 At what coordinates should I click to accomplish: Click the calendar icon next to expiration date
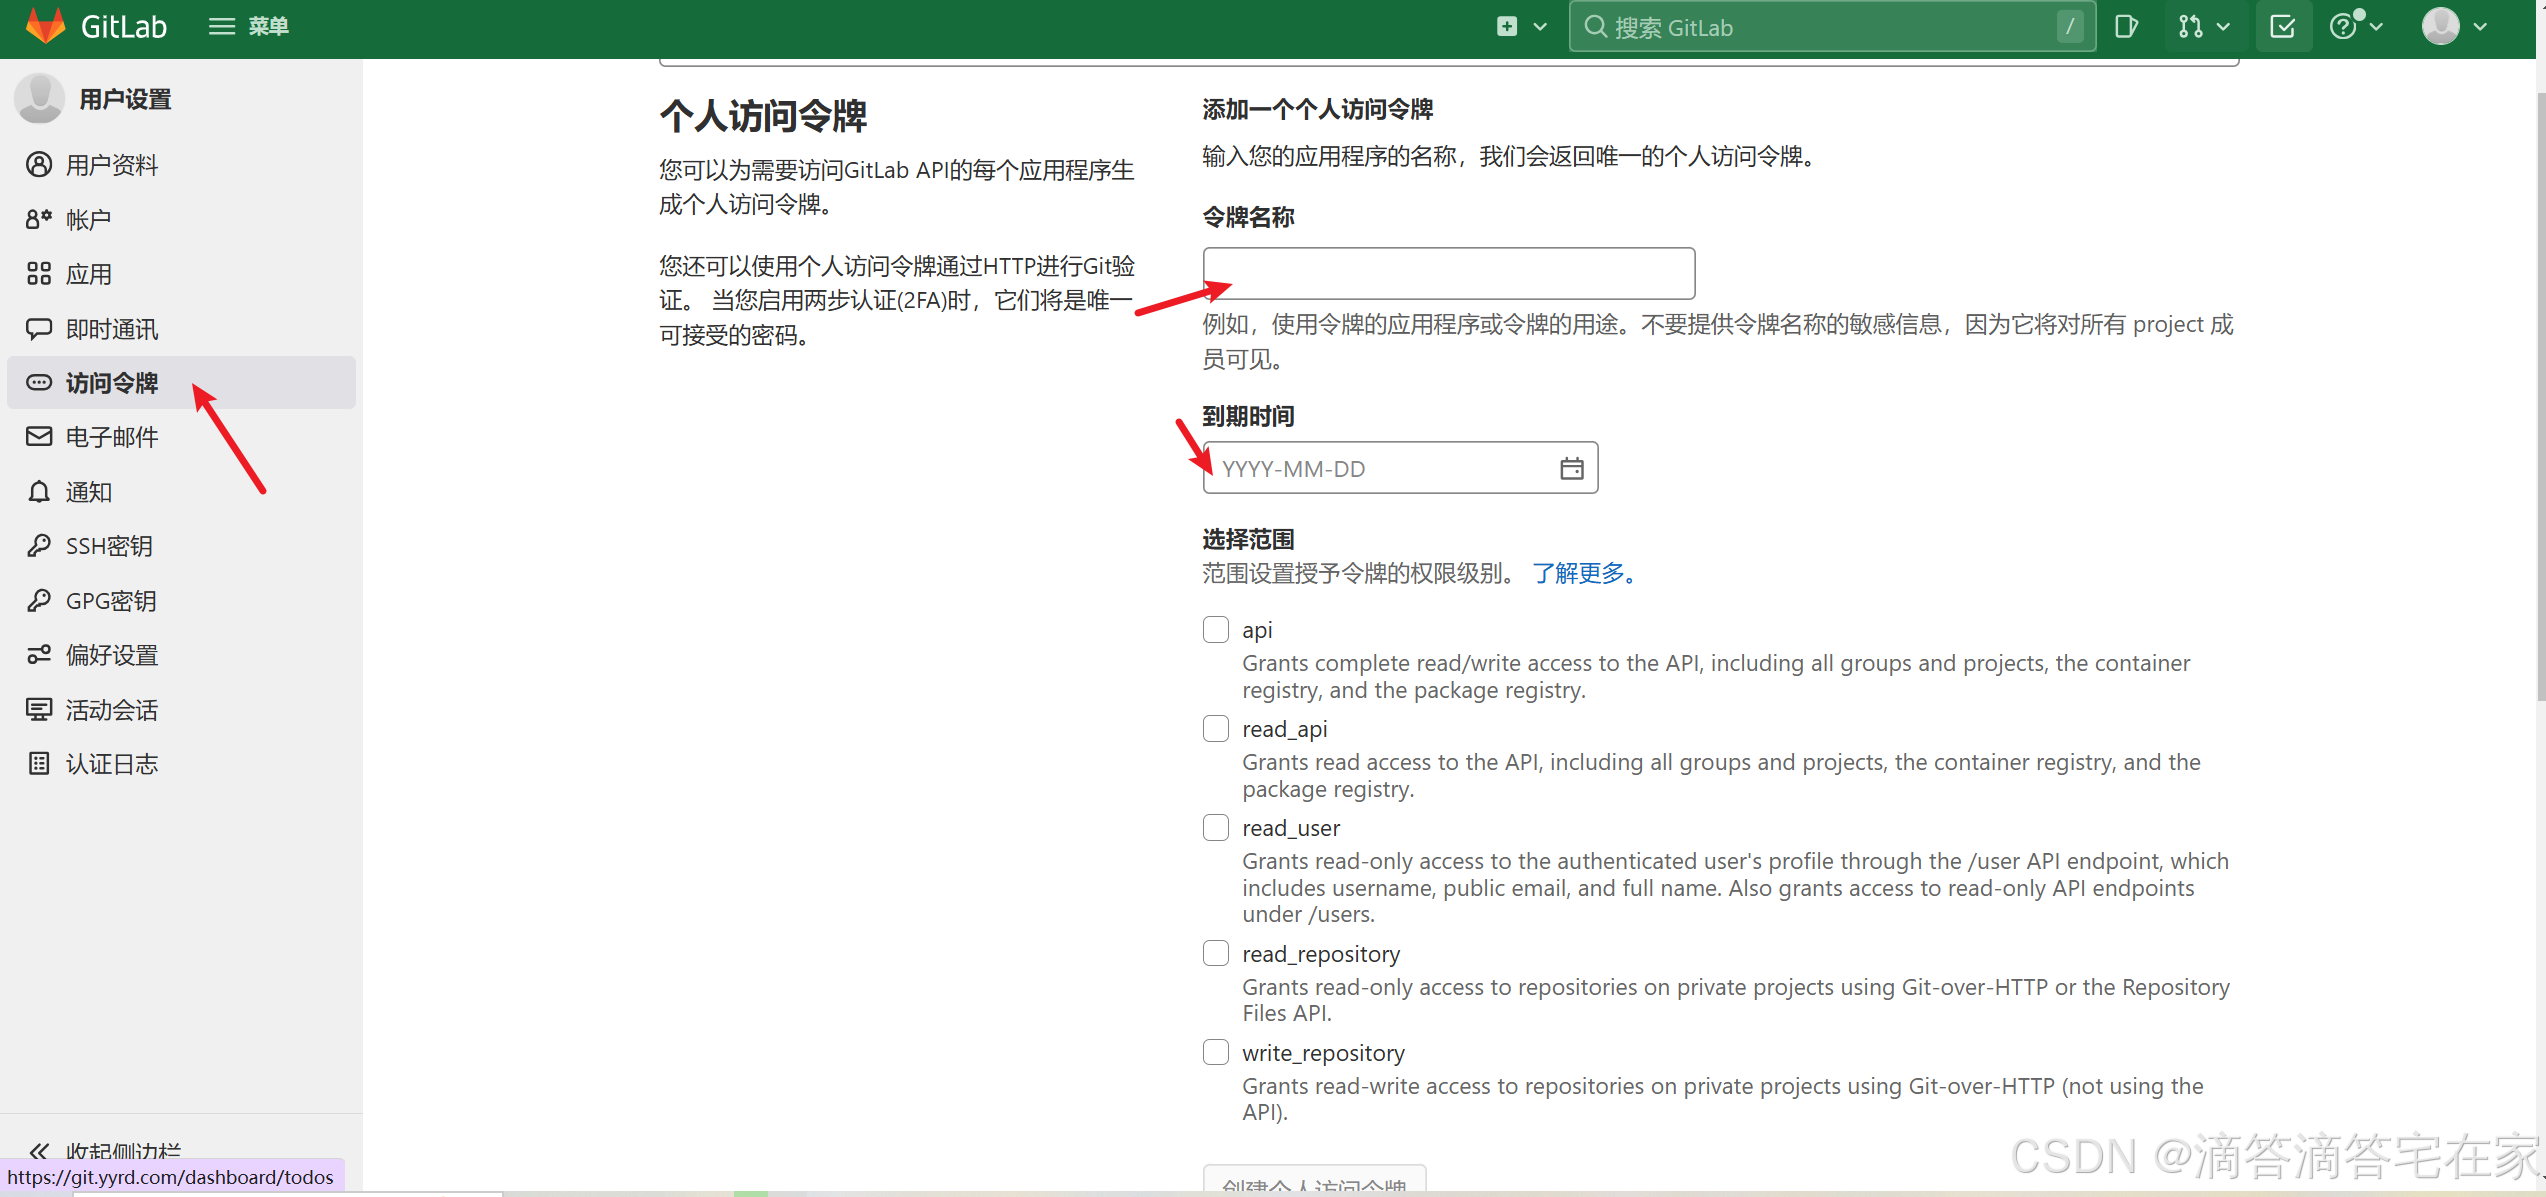coord(1572,467)
